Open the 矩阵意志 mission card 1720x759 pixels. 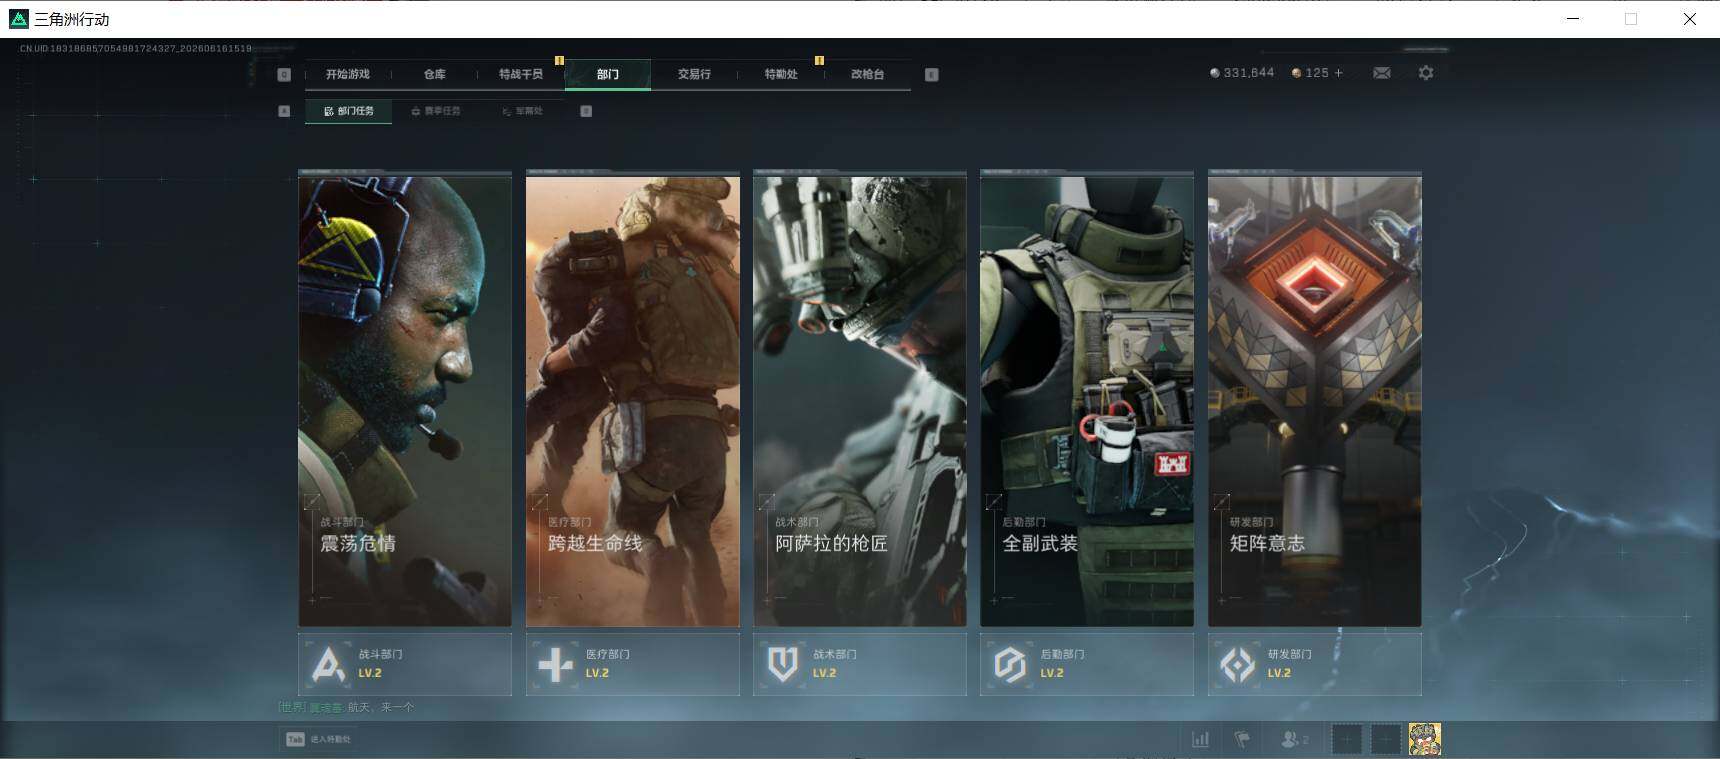tap(1315, 399)
